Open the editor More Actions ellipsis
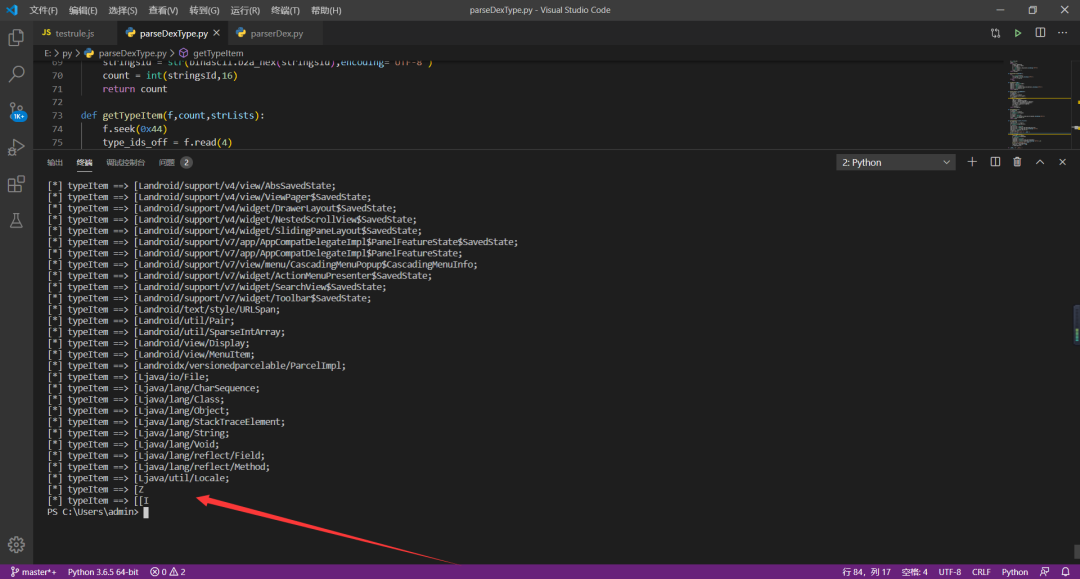1080x579 pixels. pos(1062,33)
